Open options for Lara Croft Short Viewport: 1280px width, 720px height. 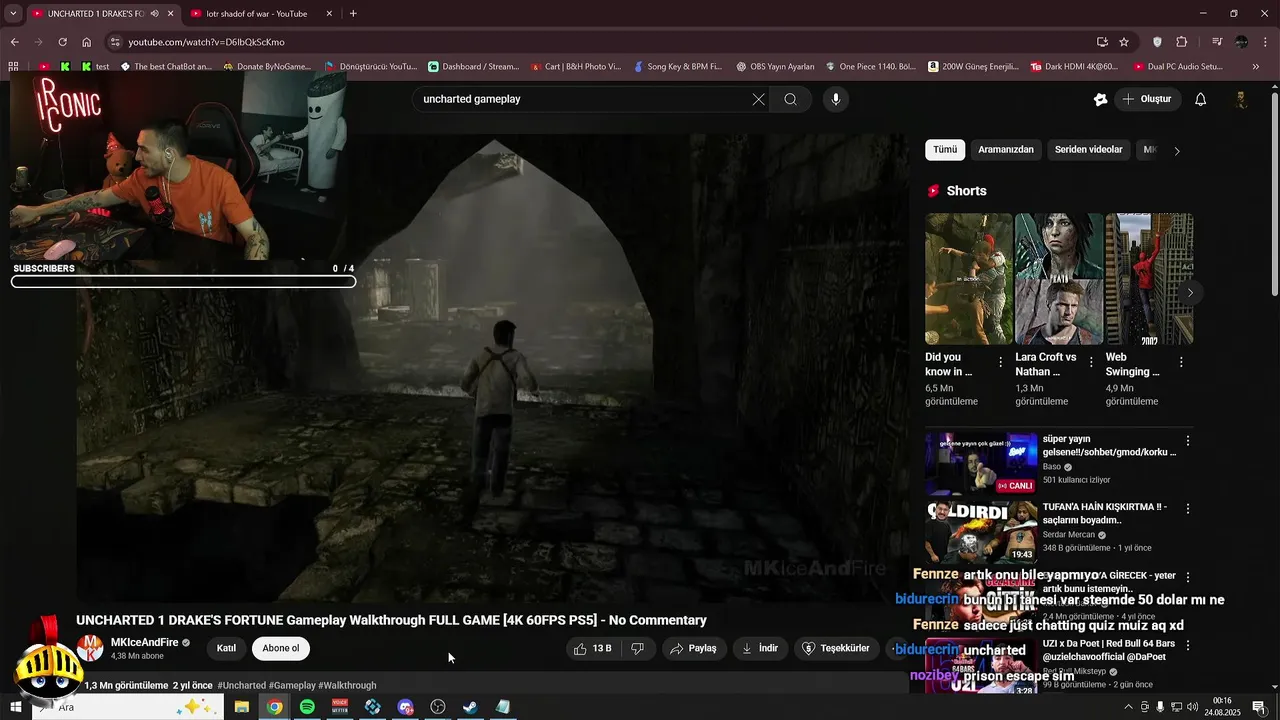coord(1091,362)
